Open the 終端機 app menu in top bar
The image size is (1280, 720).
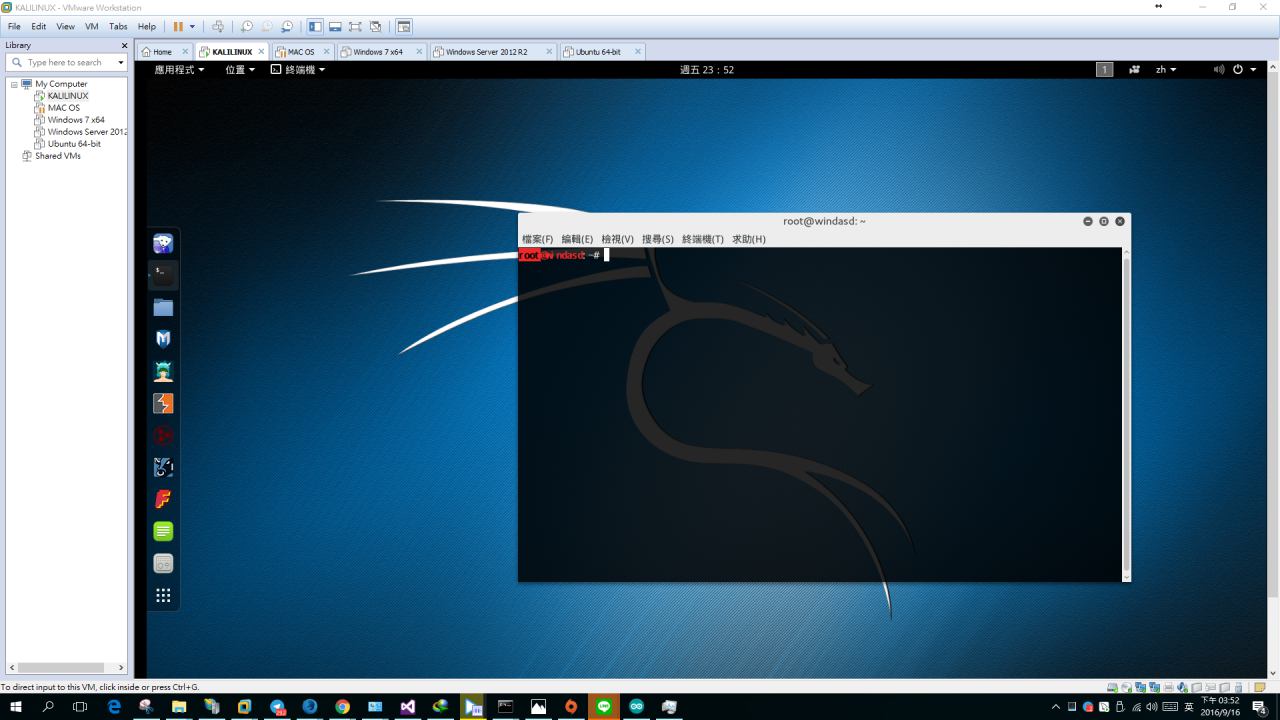[298, 70]
